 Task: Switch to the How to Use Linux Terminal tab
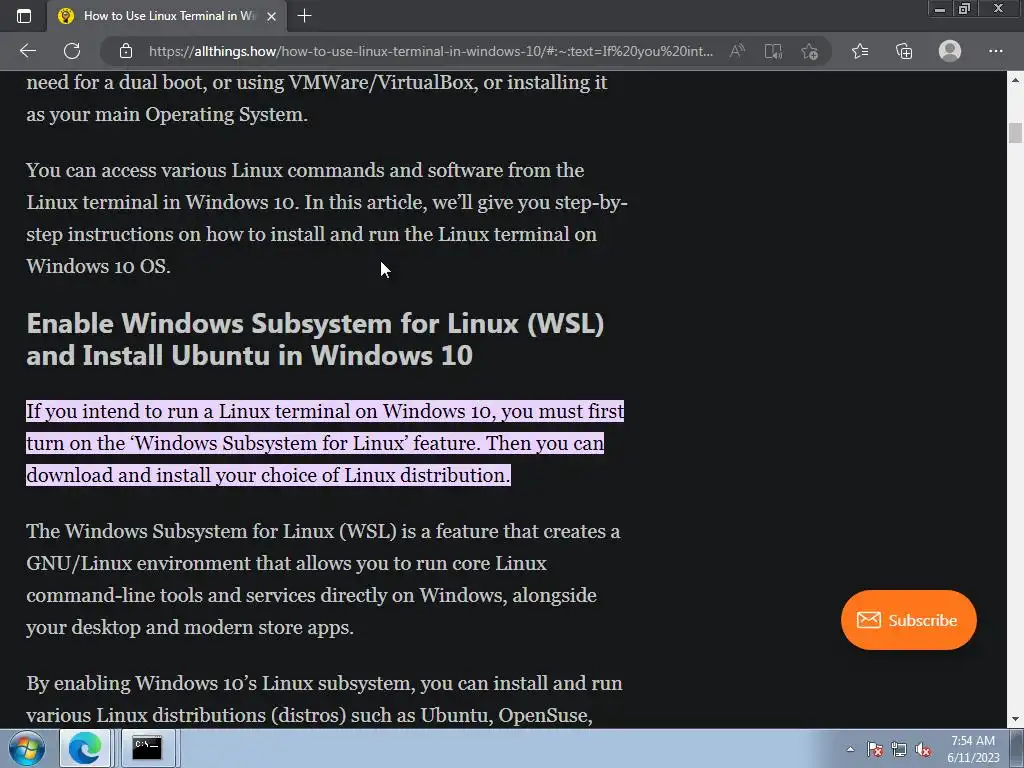[168, 16]
